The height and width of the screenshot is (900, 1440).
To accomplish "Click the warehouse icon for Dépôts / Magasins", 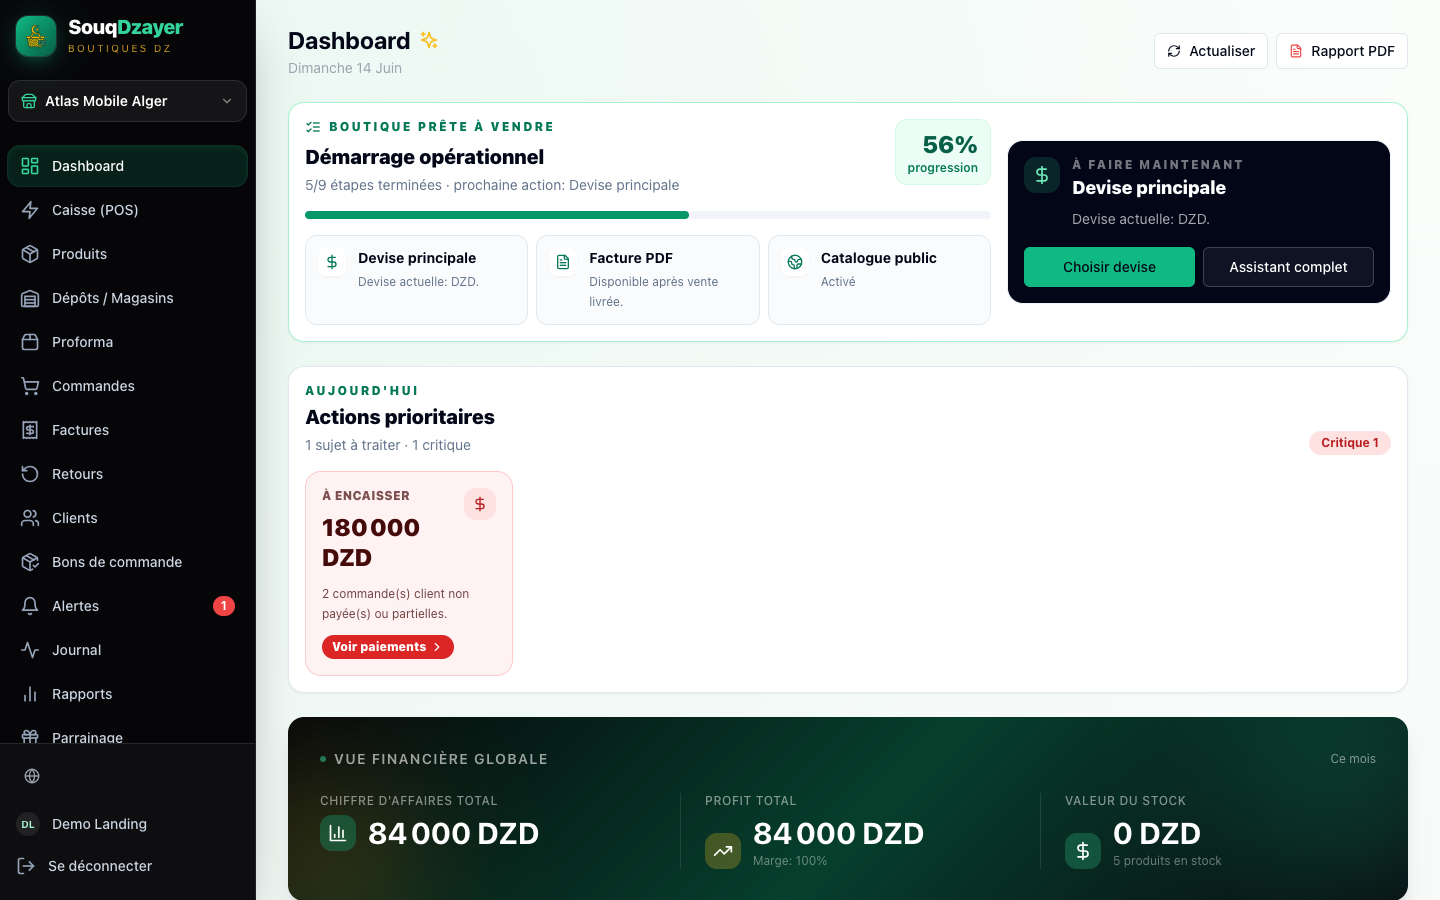I will click(x=30, y=298).
